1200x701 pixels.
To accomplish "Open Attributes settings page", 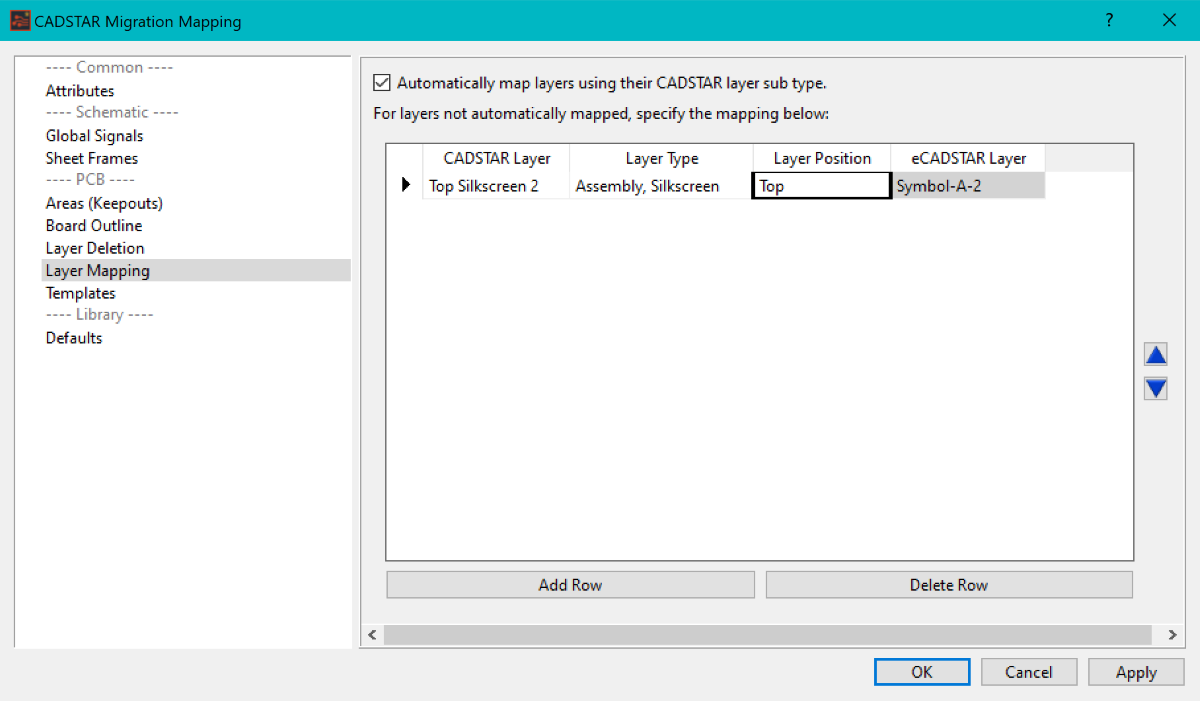I will (80, 91).
